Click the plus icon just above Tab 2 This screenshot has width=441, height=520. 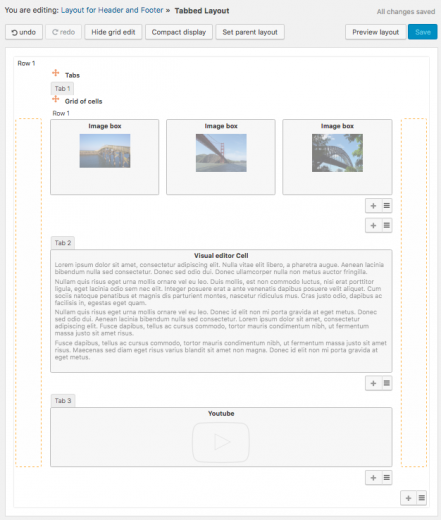373,226
